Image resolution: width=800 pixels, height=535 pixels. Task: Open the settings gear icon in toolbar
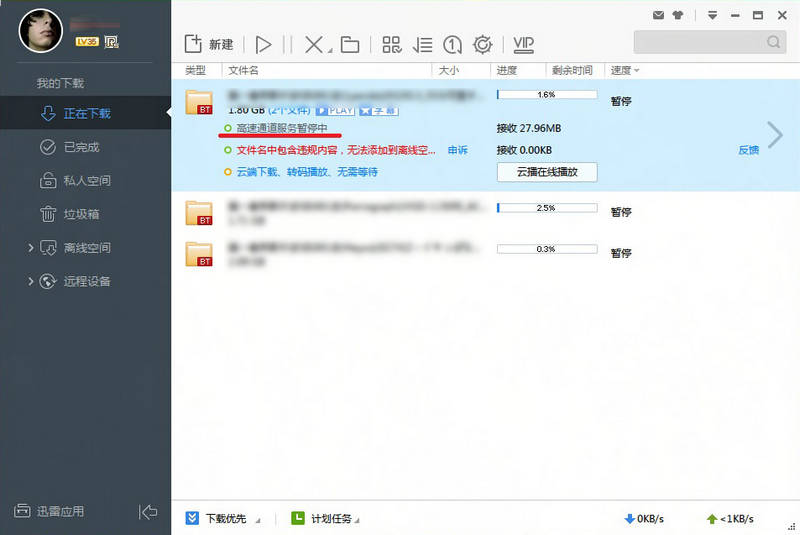[482, 44]
